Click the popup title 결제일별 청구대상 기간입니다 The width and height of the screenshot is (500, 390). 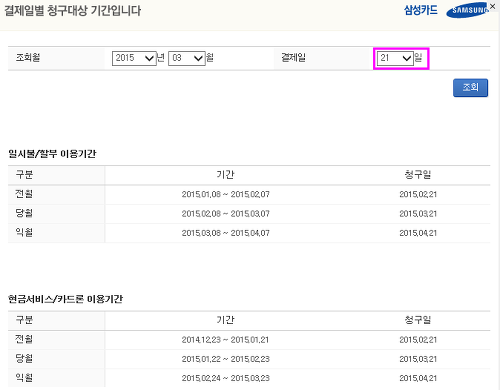point(73,11)
